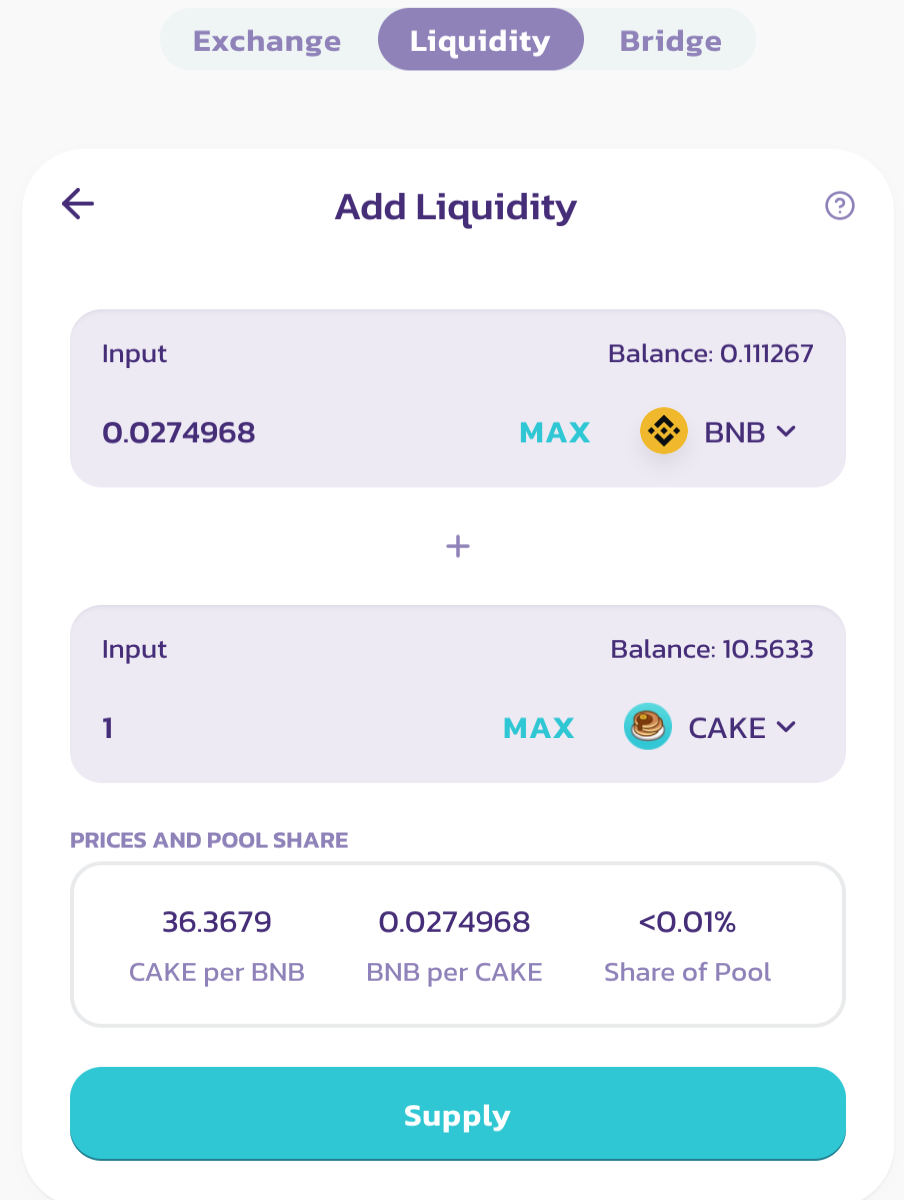Image resolution: width=904 pixels, height=1200 pixels.
Task: Switch to the Exchange tab
Action: pos(267,41)
